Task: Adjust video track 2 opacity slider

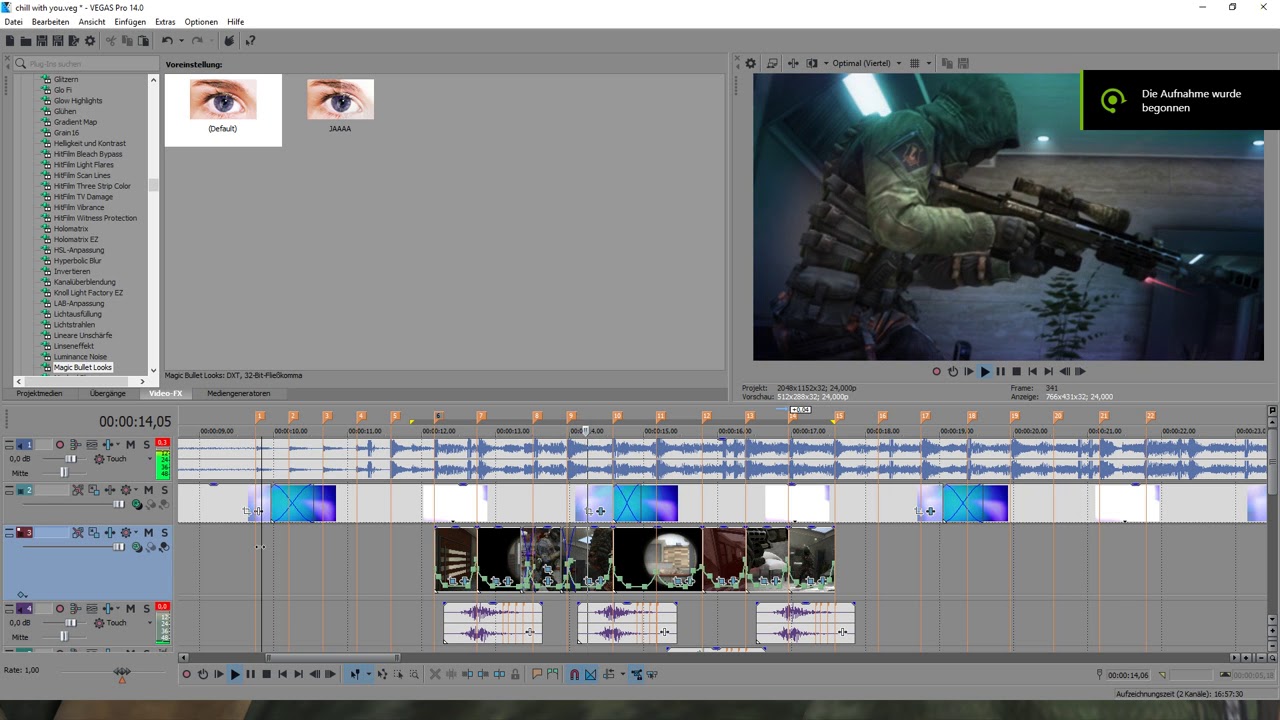Action: point(118,504)
